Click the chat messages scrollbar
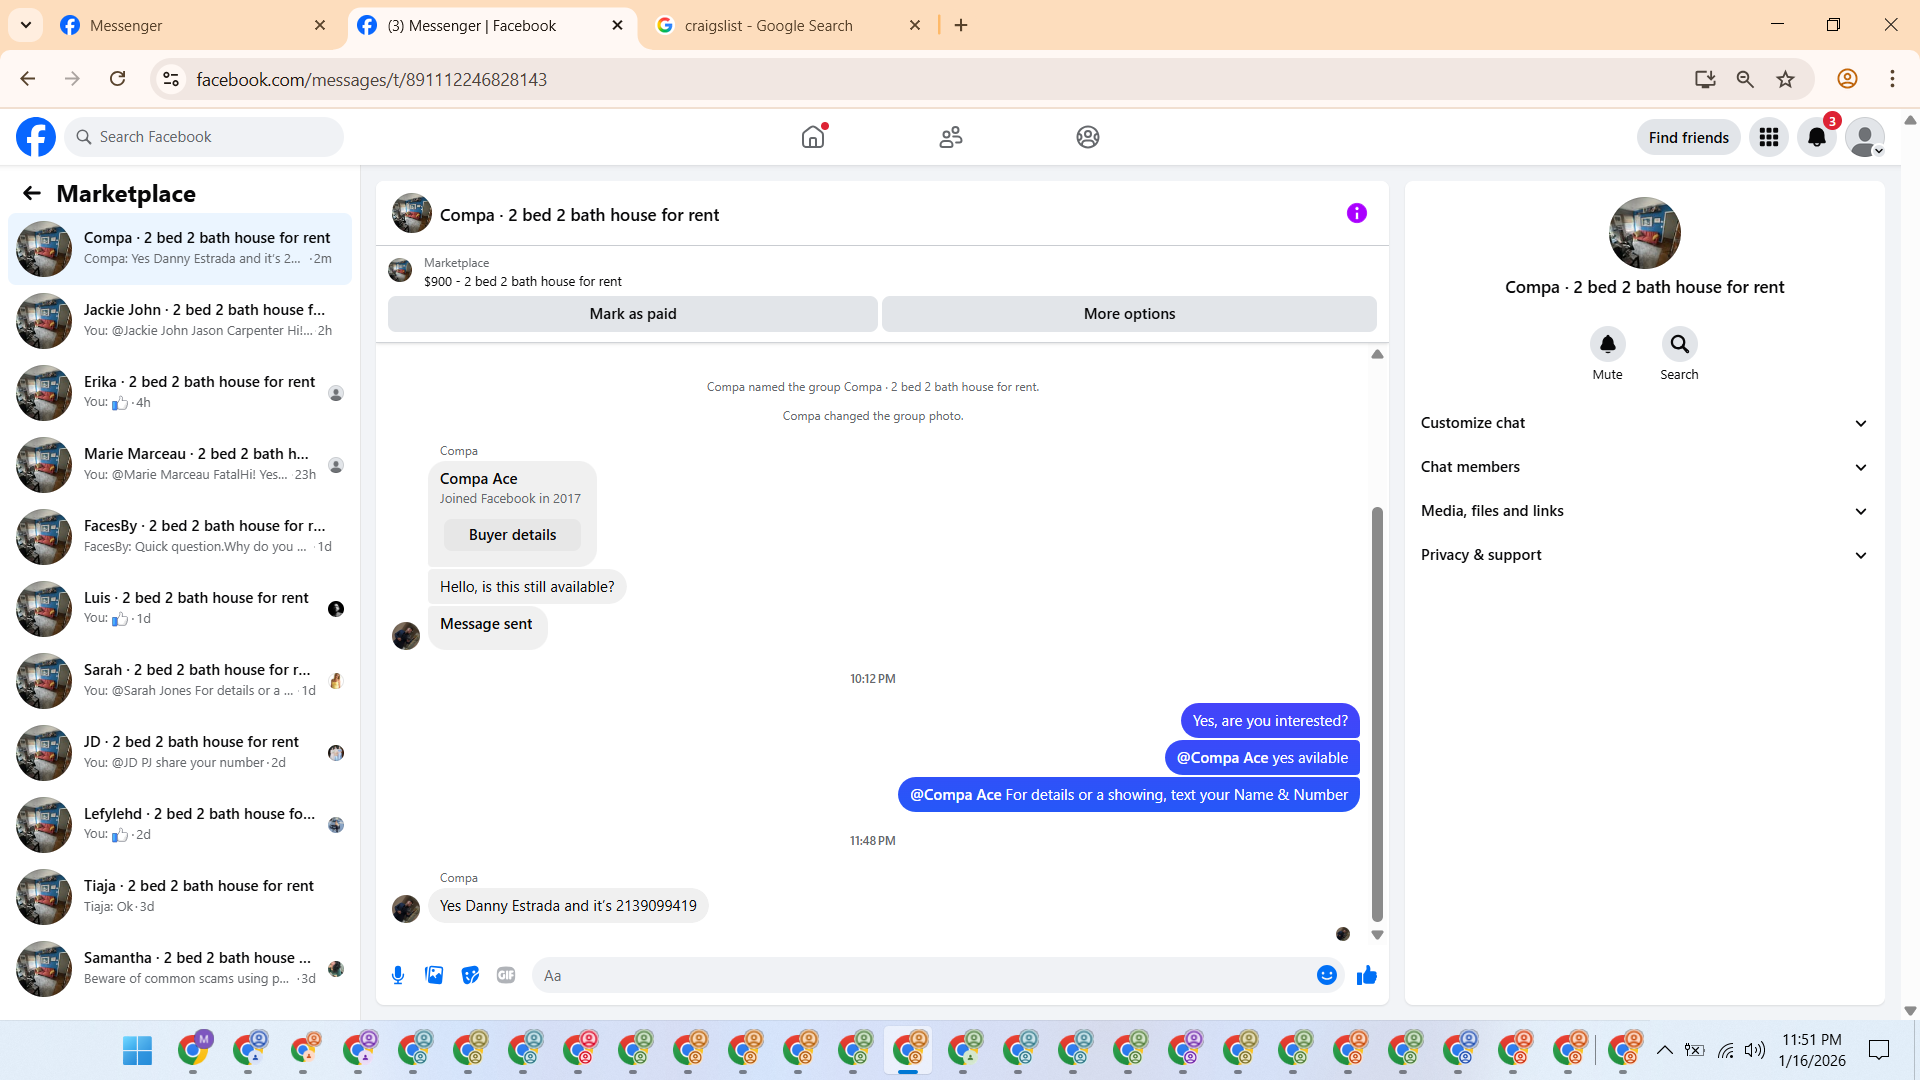Image resolution: width=1920 pixels, height=1080 pixels. click(x=1377, y=714)
